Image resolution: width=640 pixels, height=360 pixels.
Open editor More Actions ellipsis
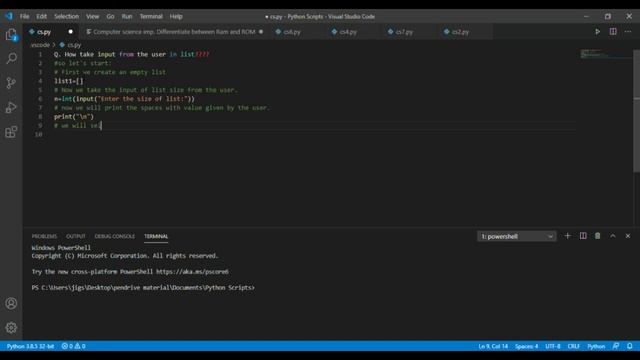pyautogui.click(x=628, y=31)
